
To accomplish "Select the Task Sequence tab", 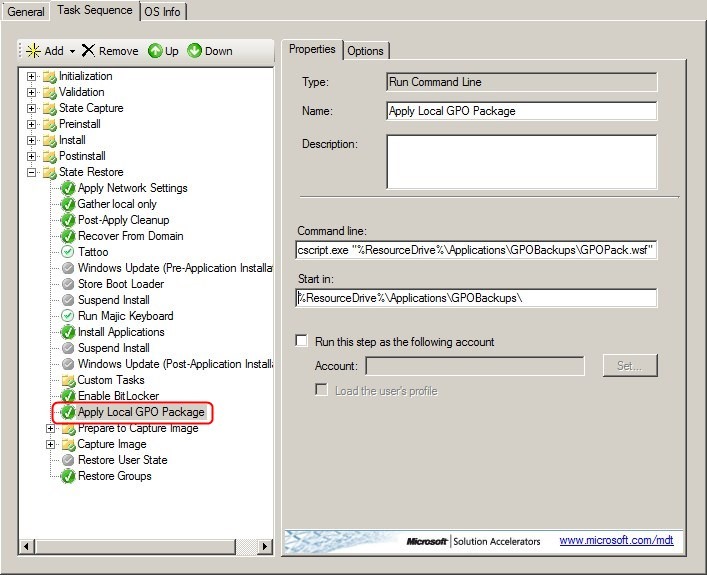I will point(95,10).
